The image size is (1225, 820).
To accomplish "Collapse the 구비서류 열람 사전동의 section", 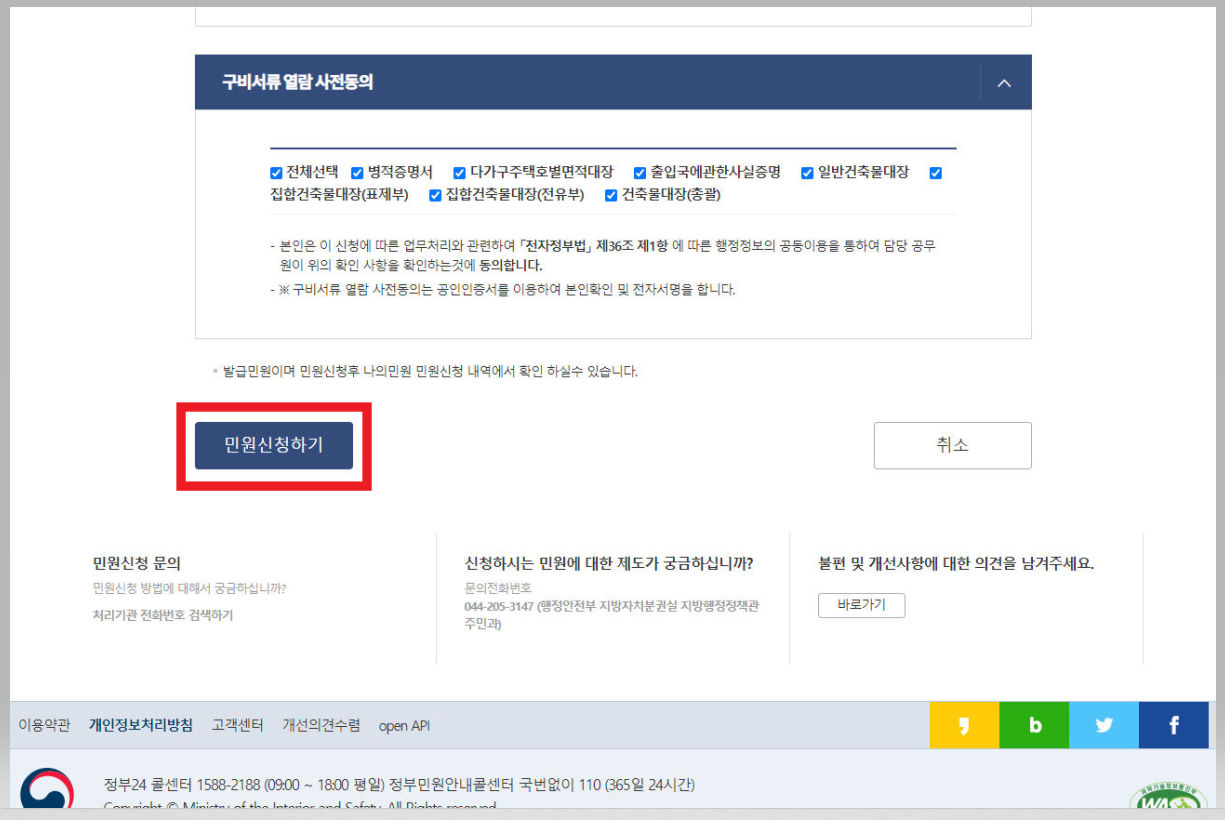I will point(1005,83).
